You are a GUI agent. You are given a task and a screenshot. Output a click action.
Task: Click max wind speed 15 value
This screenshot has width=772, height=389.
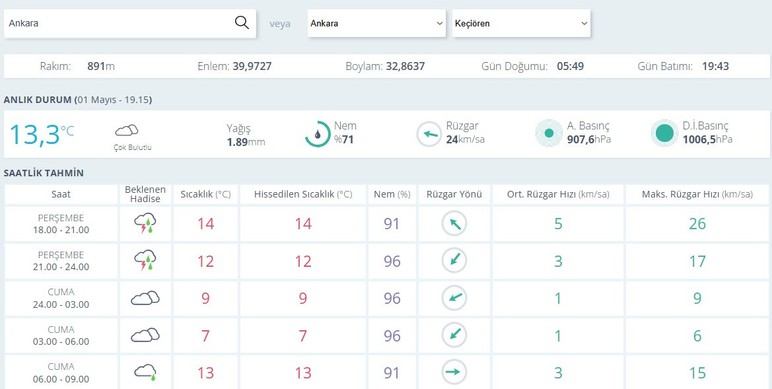(697, 373)
